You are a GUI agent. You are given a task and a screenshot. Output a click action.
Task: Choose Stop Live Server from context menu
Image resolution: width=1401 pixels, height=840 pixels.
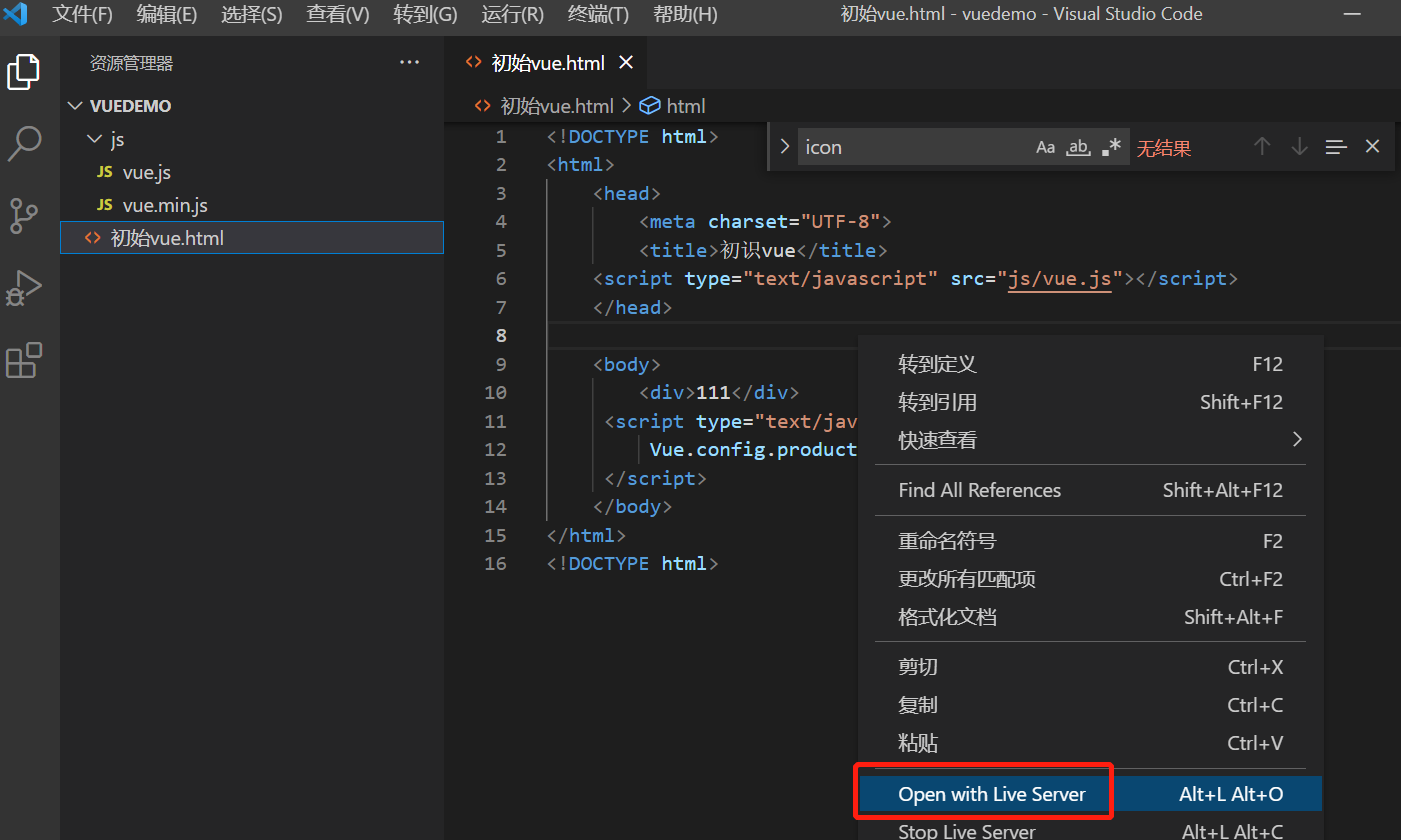[1091, 830]
